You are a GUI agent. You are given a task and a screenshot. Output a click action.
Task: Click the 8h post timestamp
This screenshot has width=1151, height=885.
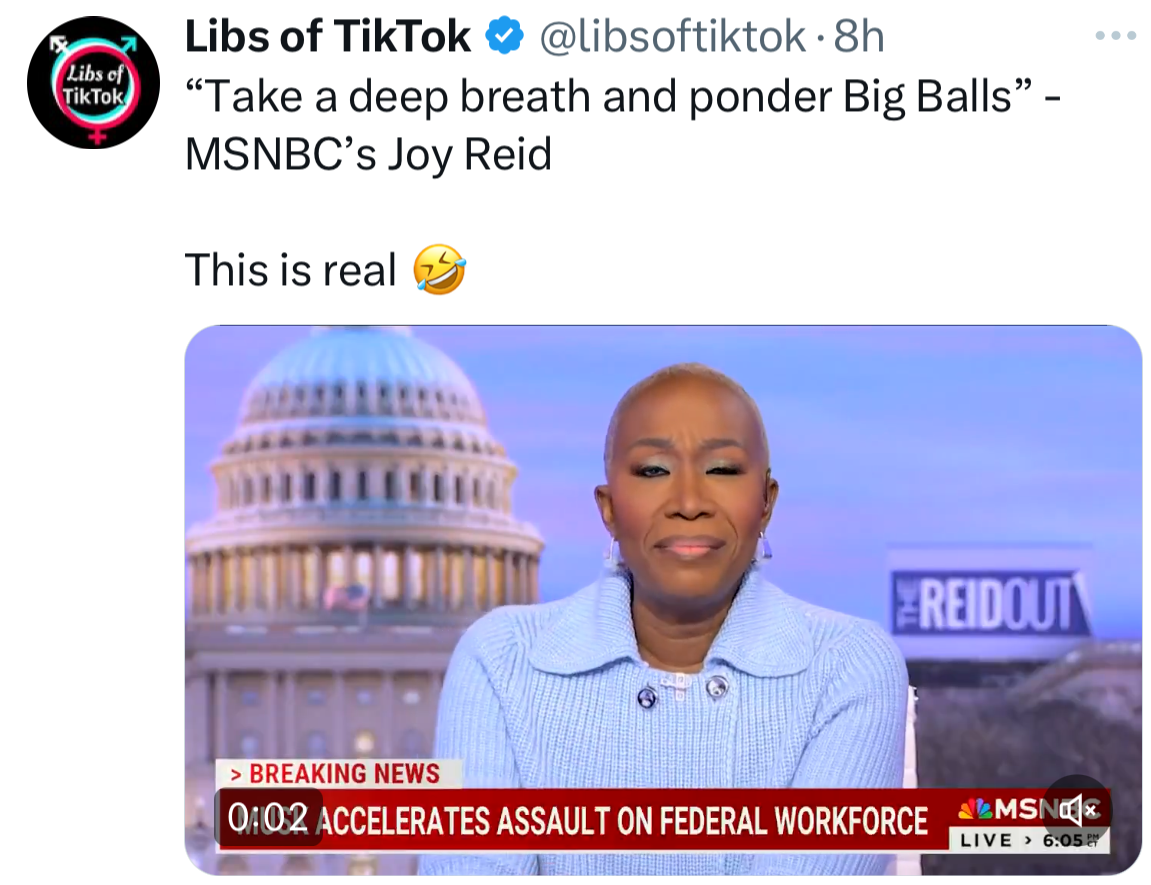[859, 37]
